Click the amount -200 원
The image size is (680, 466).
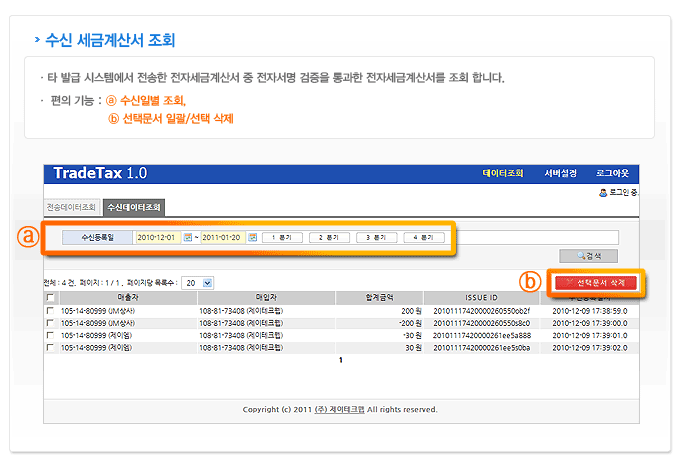tap(410, 323)
